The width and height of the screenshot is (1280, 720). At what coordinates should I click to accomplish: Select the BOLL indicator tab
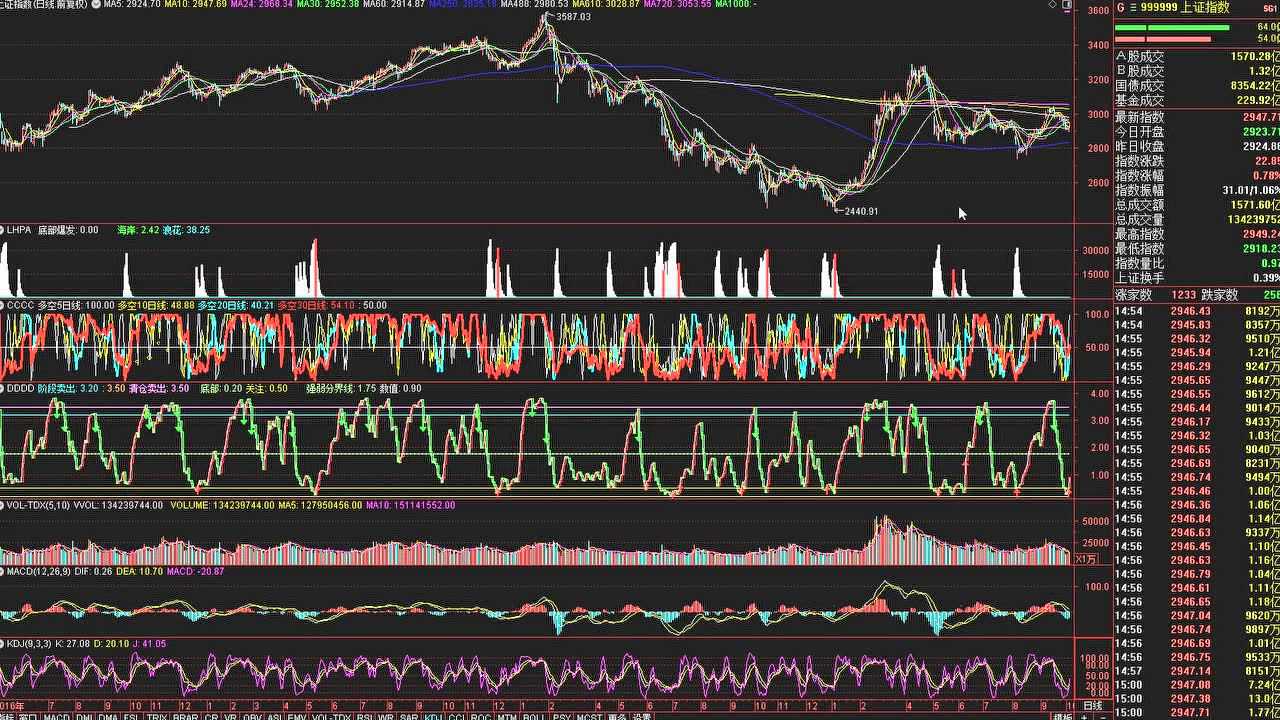click(x=534, y=716)
